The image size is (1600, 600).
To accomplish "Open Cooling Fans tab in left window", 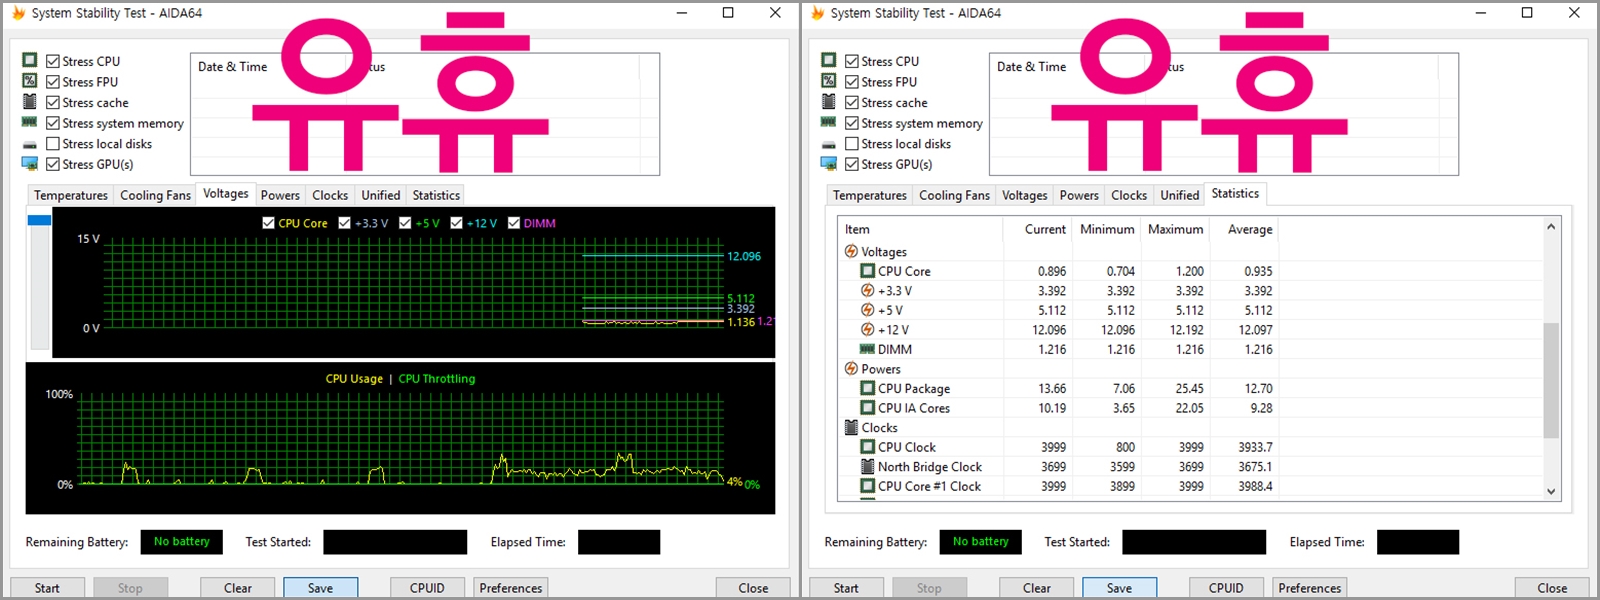I will coord(155,195).
